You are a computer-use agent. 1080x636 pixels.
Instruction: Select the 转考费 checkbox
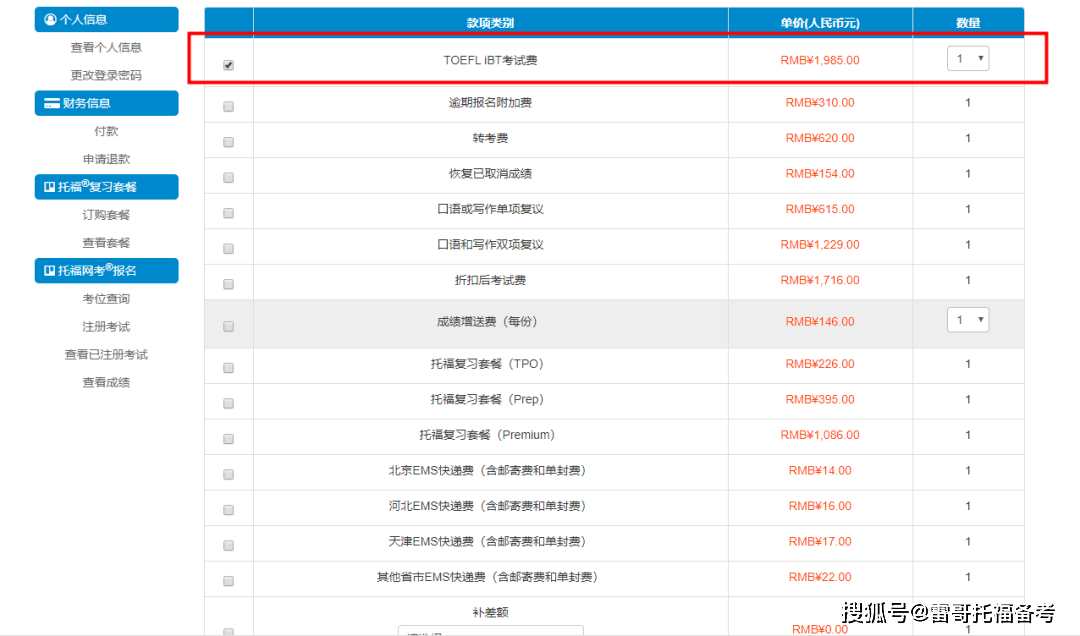(228, 142)
